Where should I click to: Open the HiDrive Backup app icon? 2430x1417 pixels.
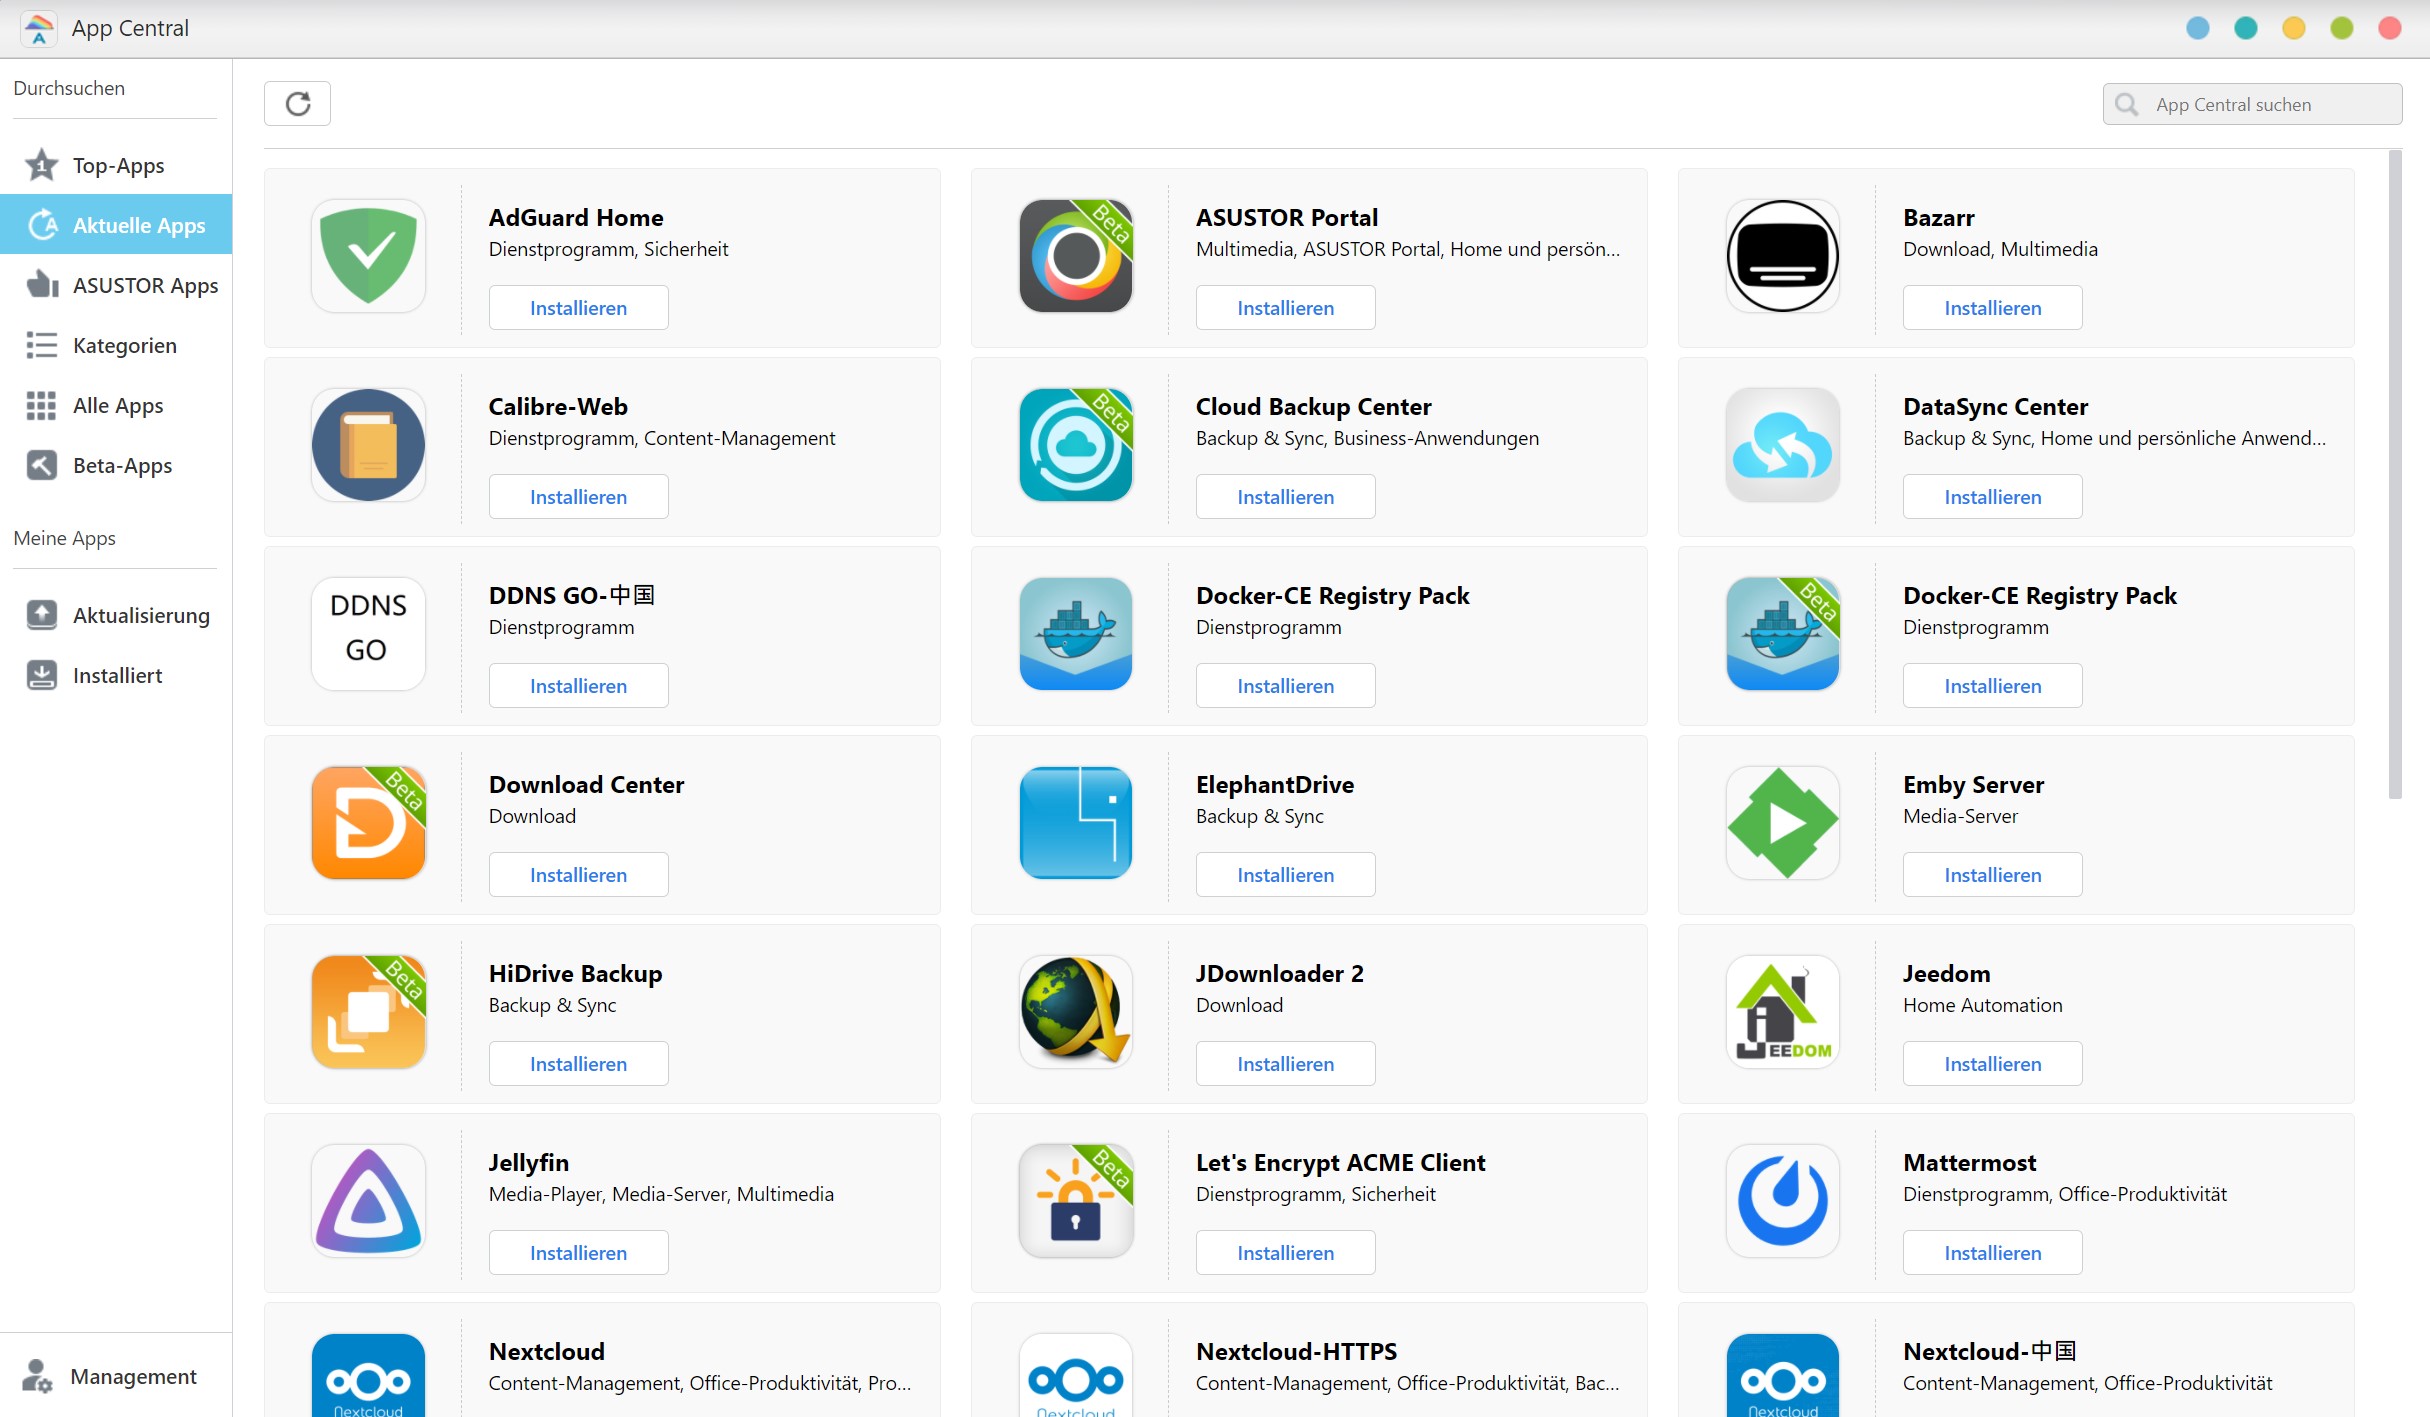(x=368, y=1012)
